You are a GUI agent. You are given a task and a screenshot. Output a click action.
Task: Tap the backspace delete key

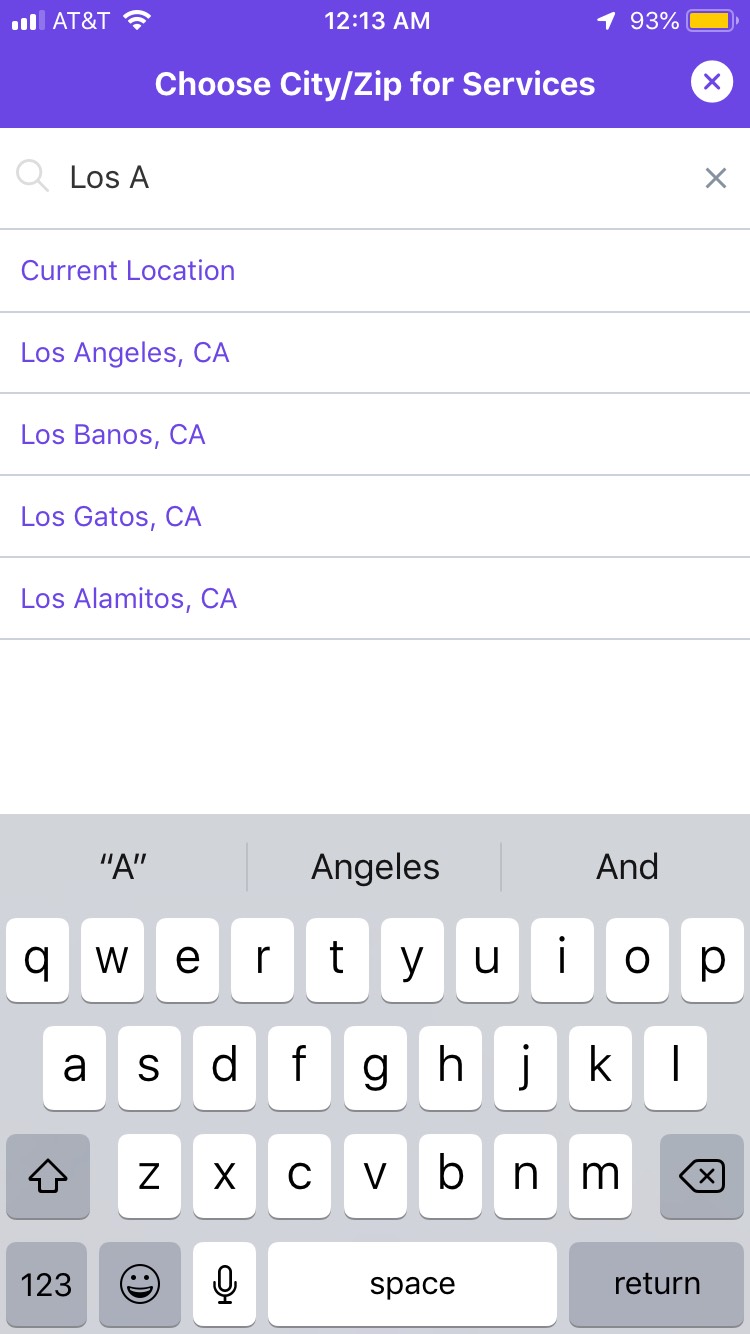click(x=702, y=1176)
